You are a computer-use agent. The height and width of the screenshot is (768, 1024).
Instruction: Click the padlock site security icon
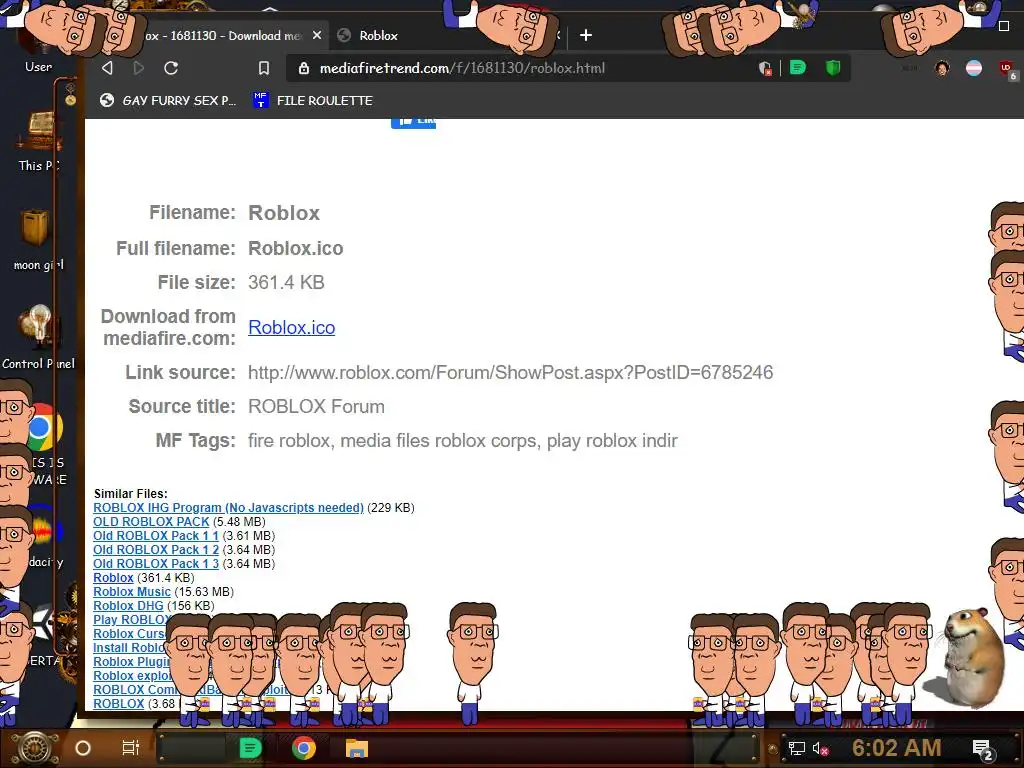[304, 68]
